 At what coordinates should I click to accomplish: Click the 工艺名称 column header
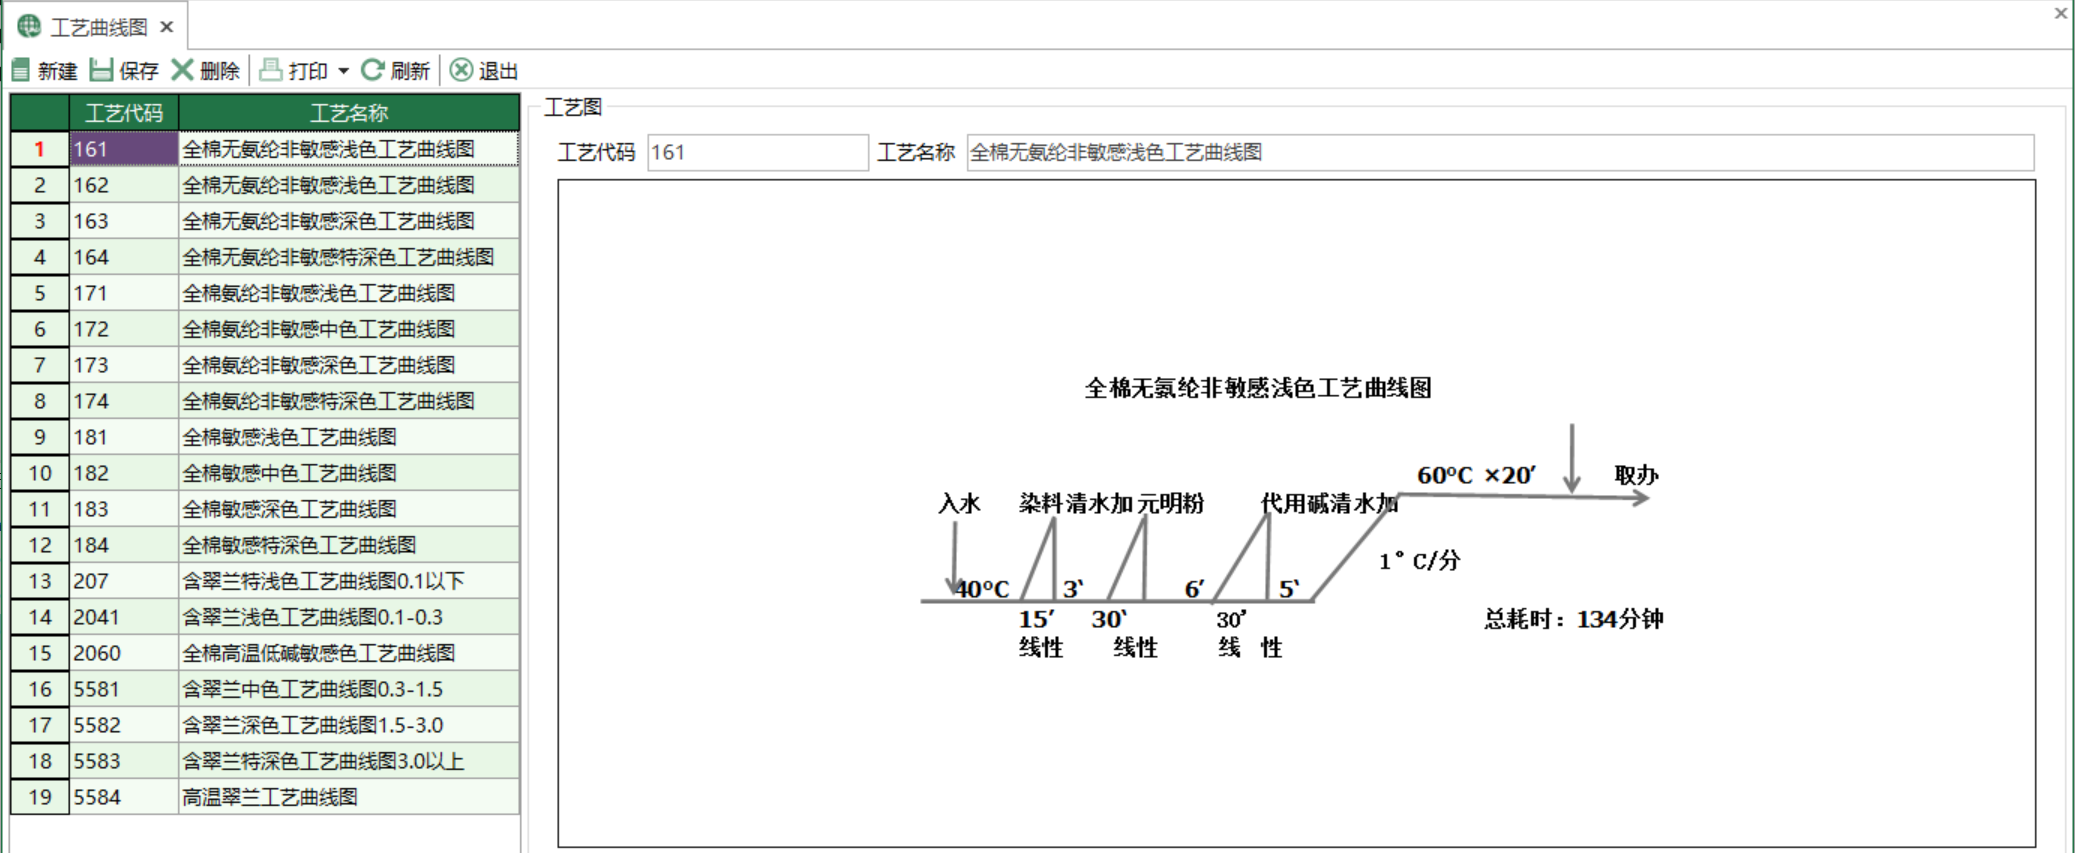tap(349, 112)
